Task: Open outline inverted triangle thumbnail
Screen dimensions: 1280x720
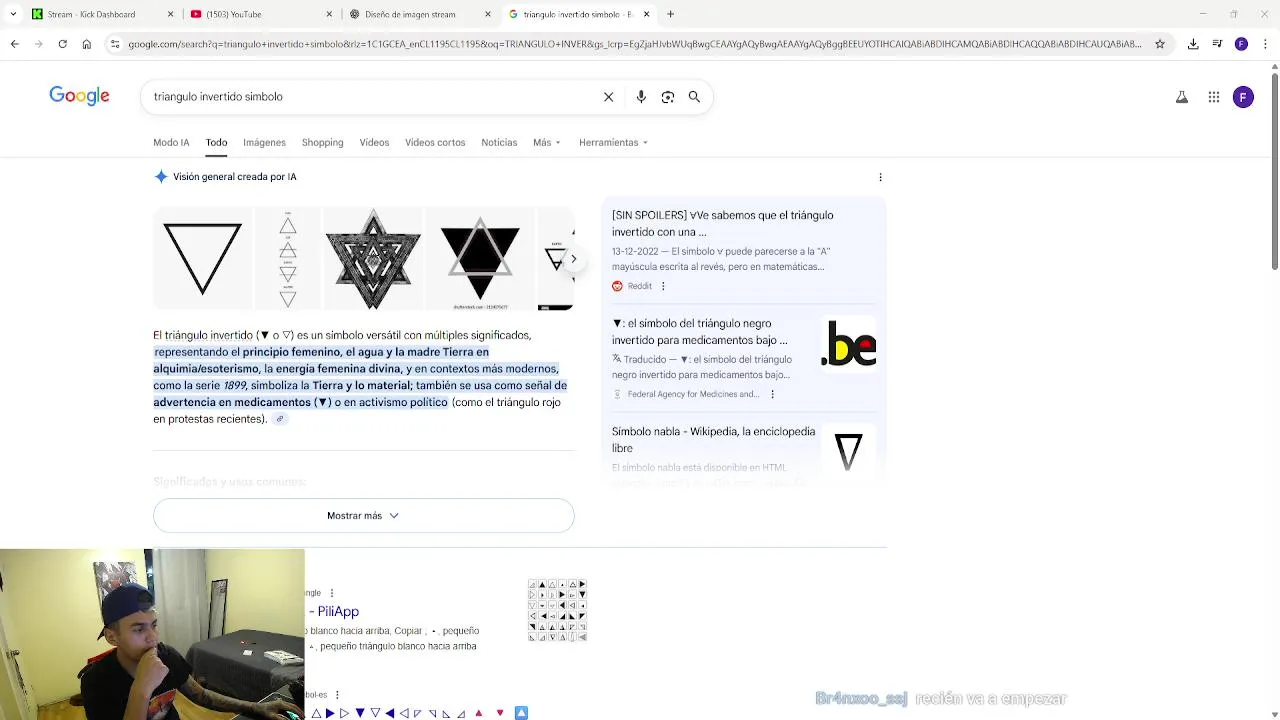Action: pos(202,259)
